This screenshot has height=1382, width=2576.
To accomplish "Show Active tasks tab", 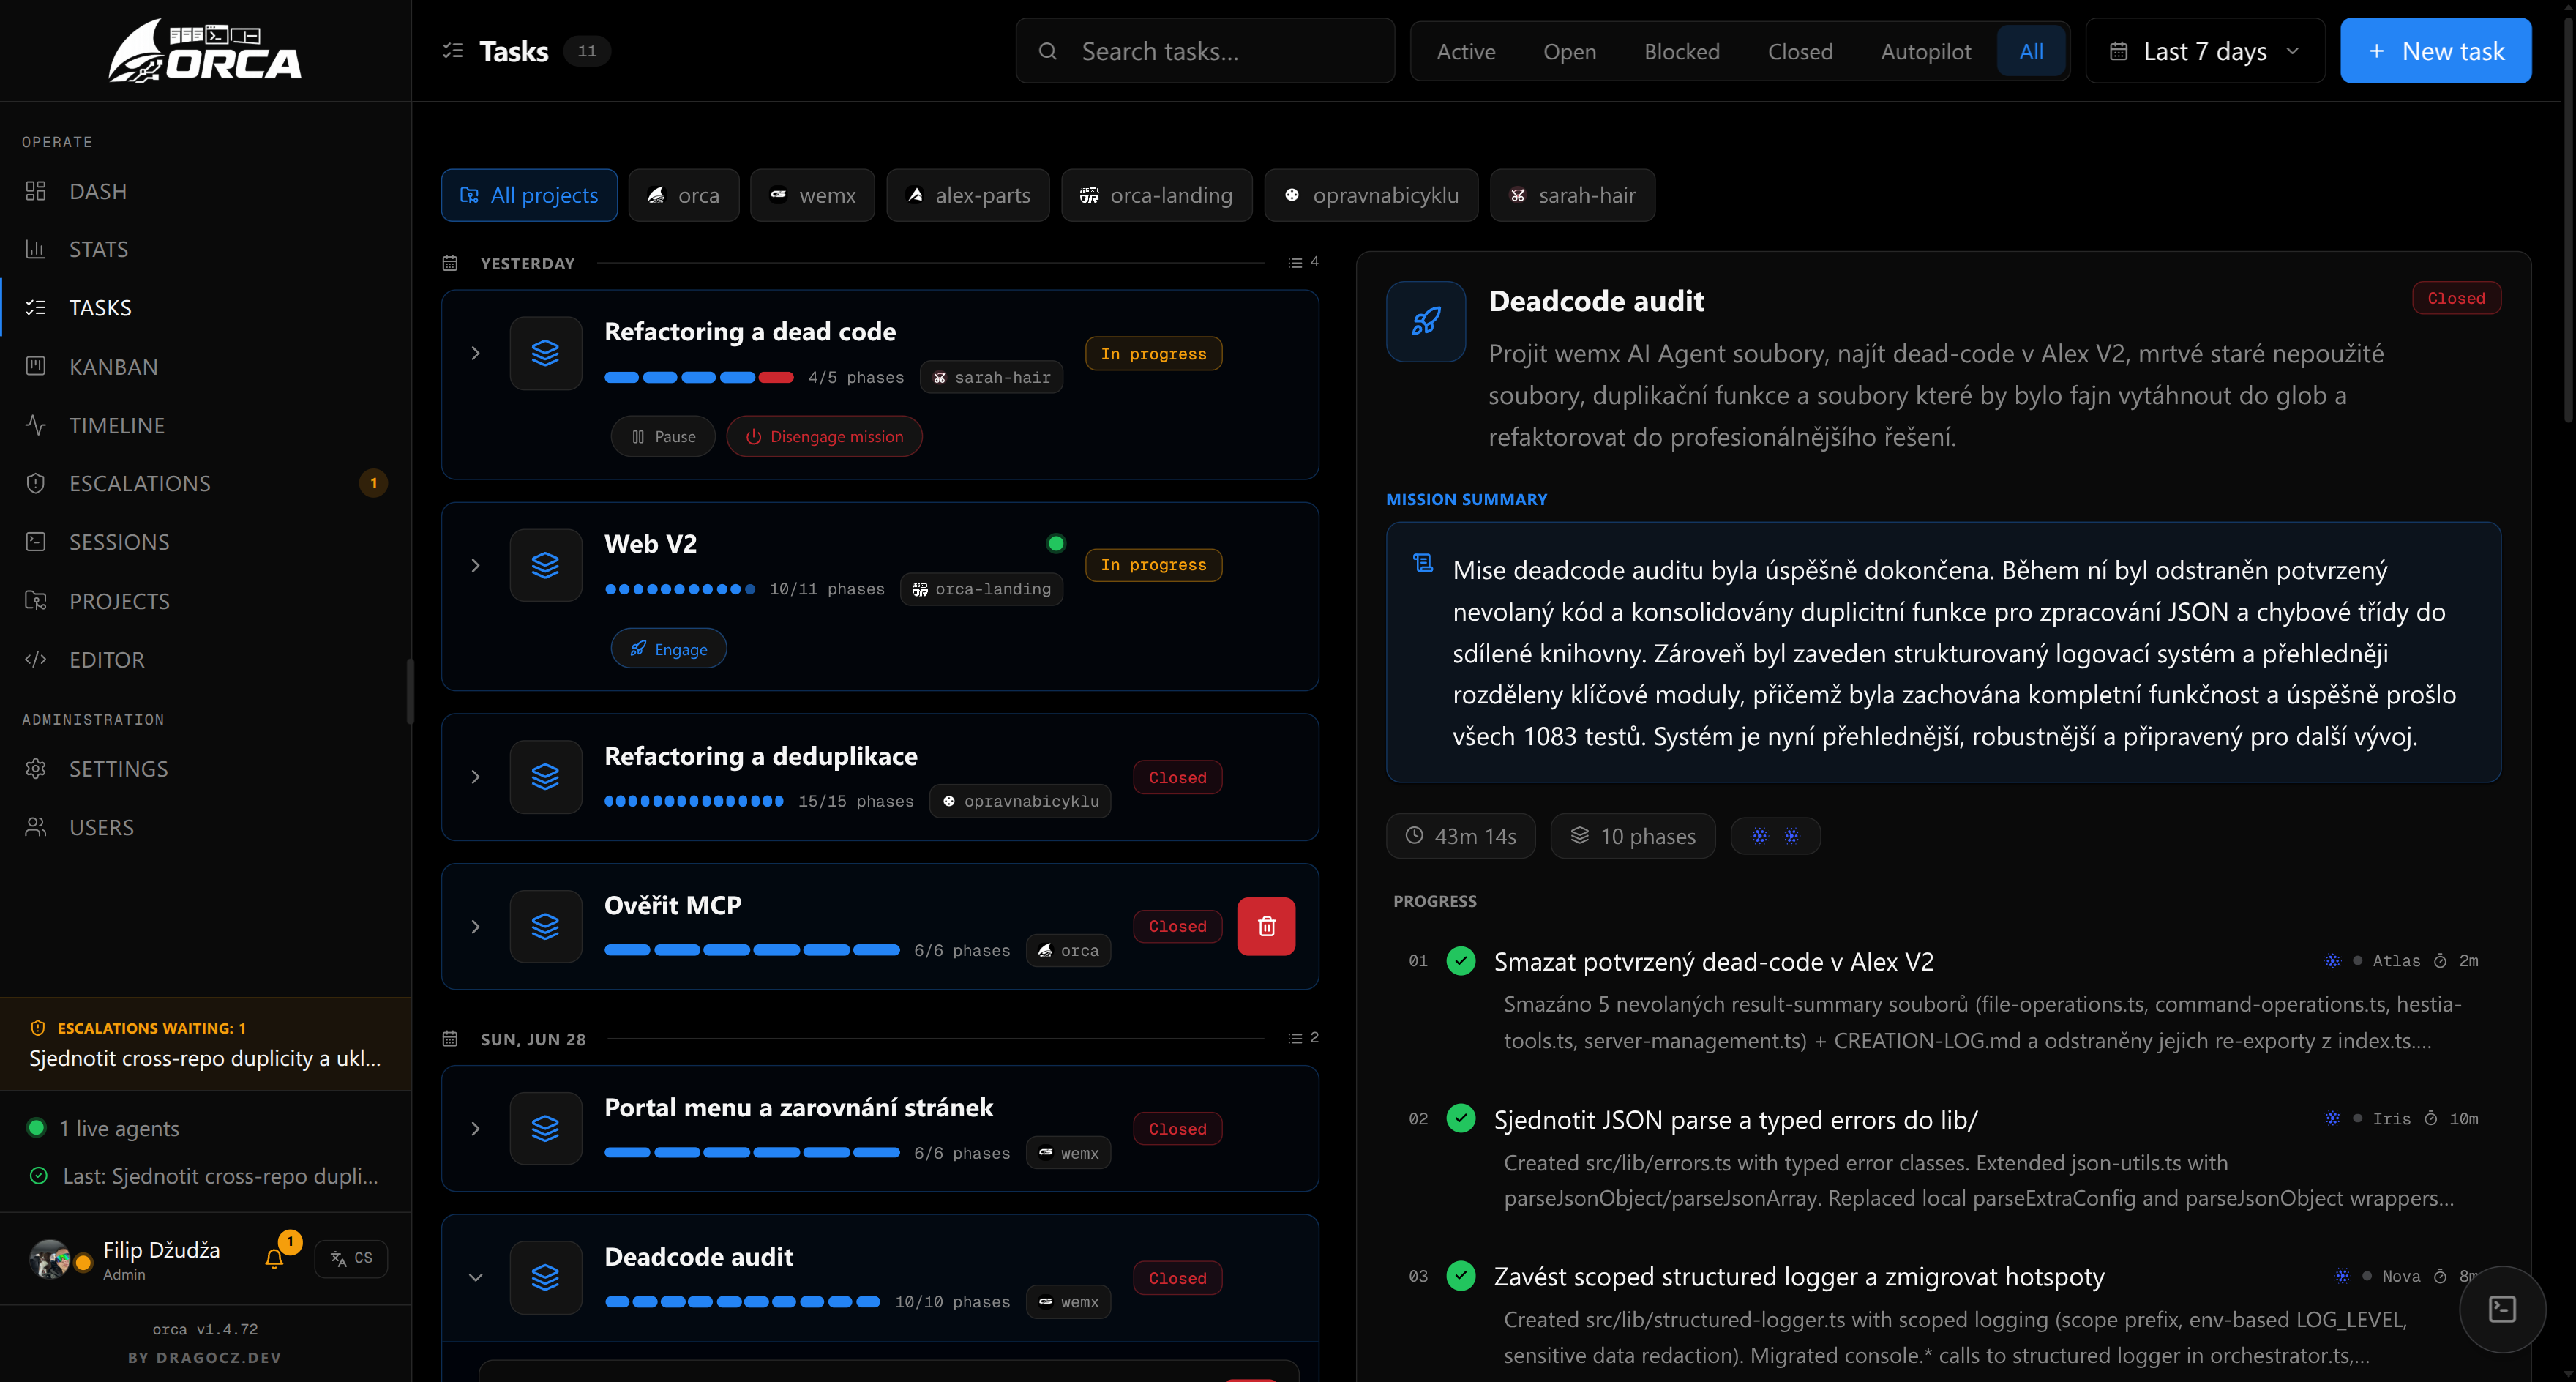I will tap(1466, 51).
